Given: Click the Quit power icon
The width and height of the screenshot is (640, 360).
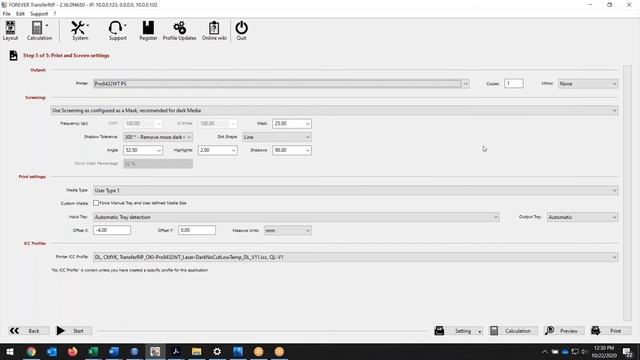Looking at the screenshot, I should coord(241,28).
